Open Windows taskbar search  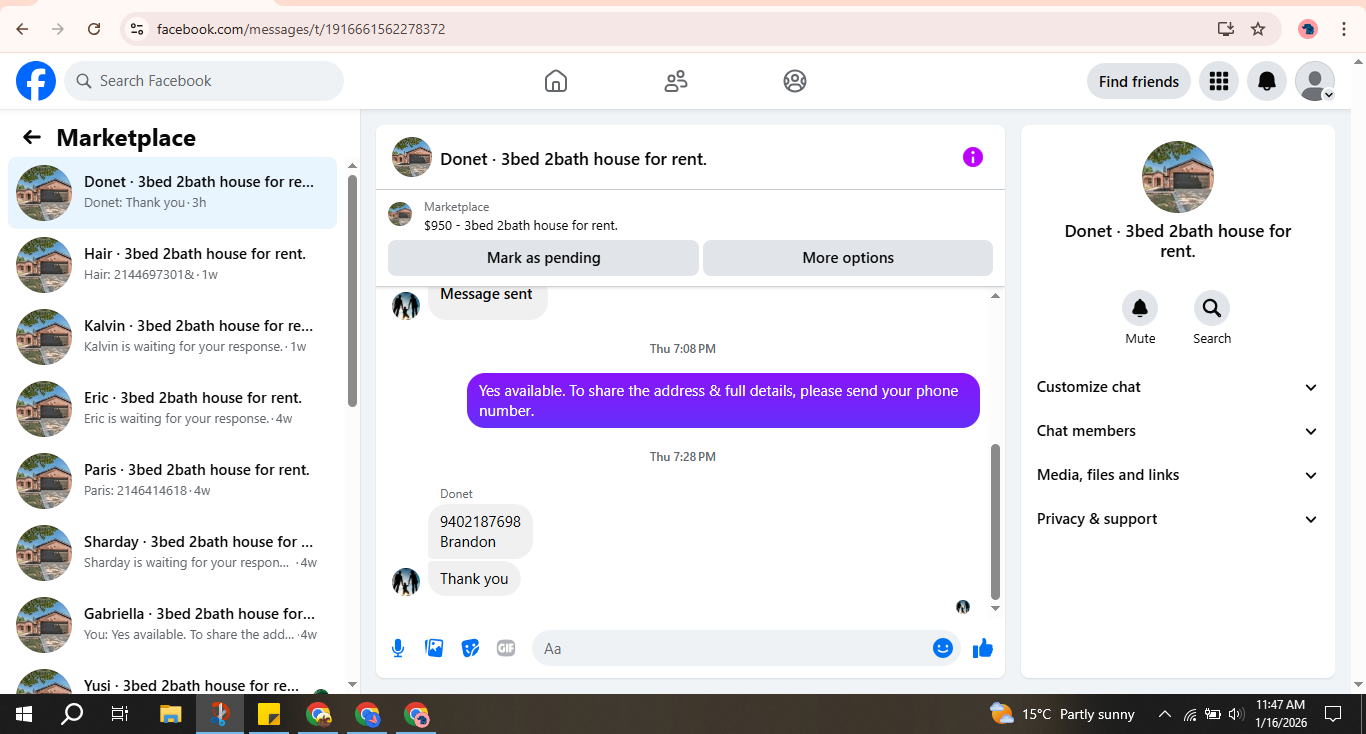(x=72, y=714)
